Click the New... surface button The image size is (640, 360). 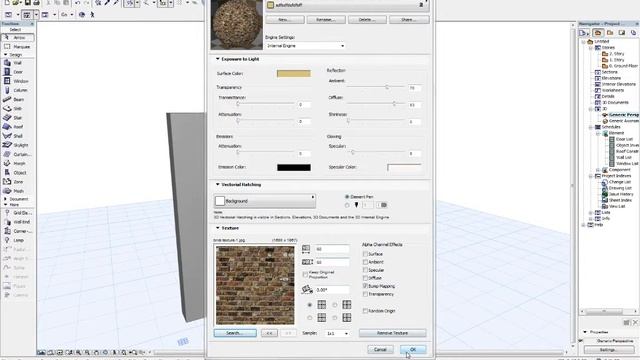click(285, 20)
